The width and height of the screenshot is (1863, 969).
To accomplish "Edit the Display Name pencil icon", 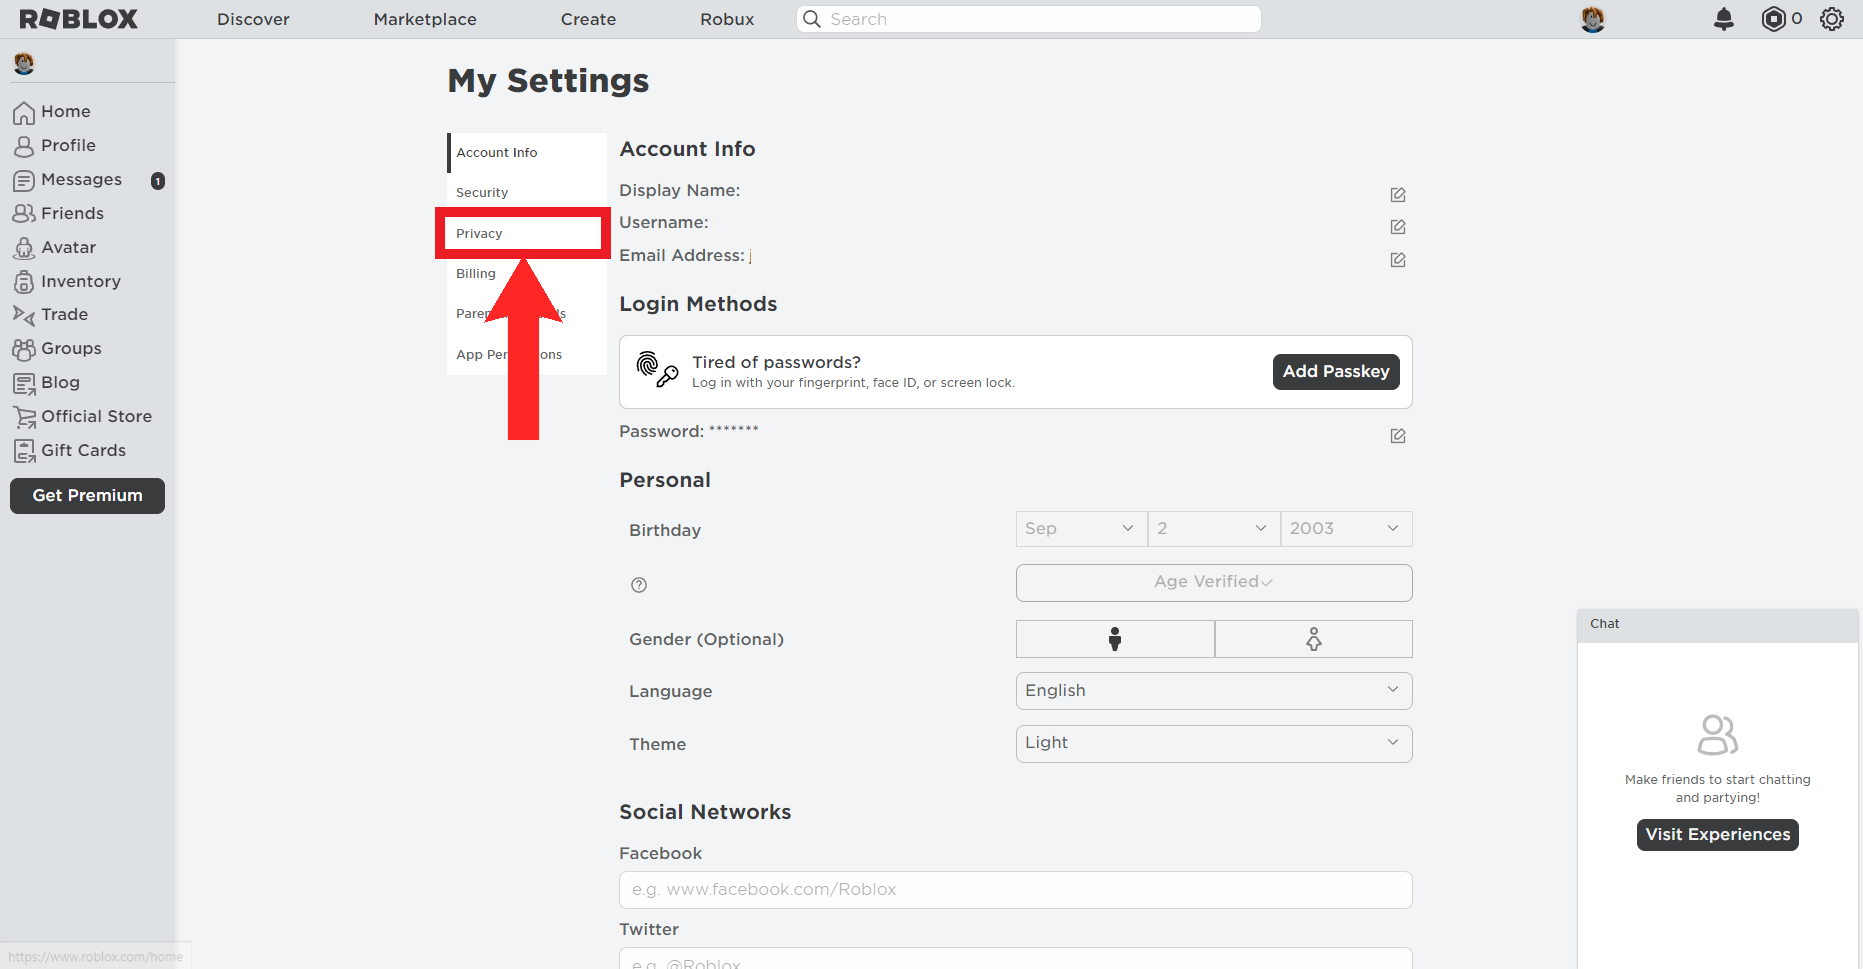I will click(x=1397, y=195).
